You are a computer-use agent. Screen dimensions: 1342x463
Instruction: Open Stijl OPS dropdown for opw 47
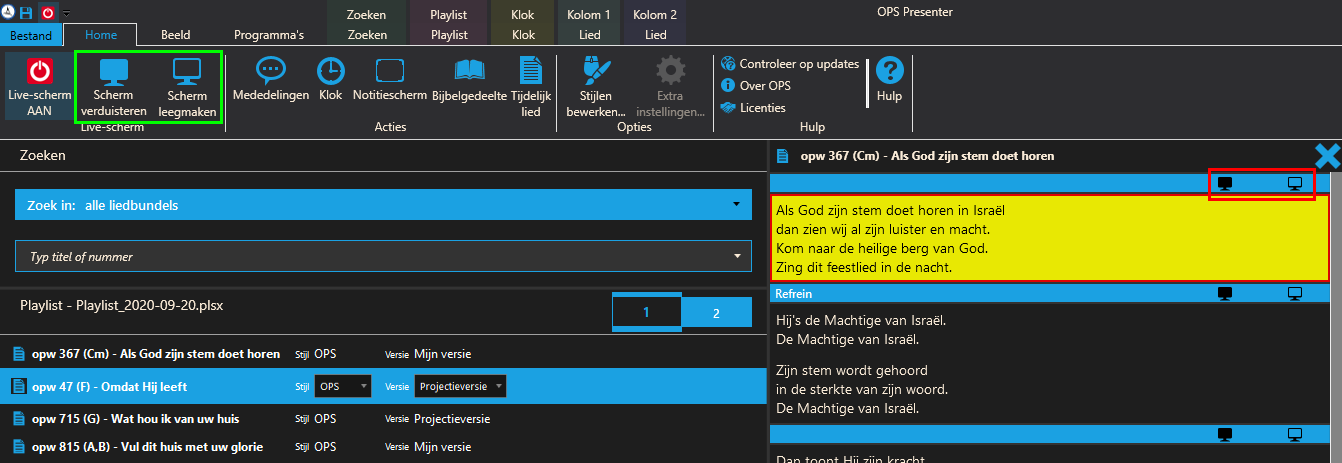click(342, 386)
